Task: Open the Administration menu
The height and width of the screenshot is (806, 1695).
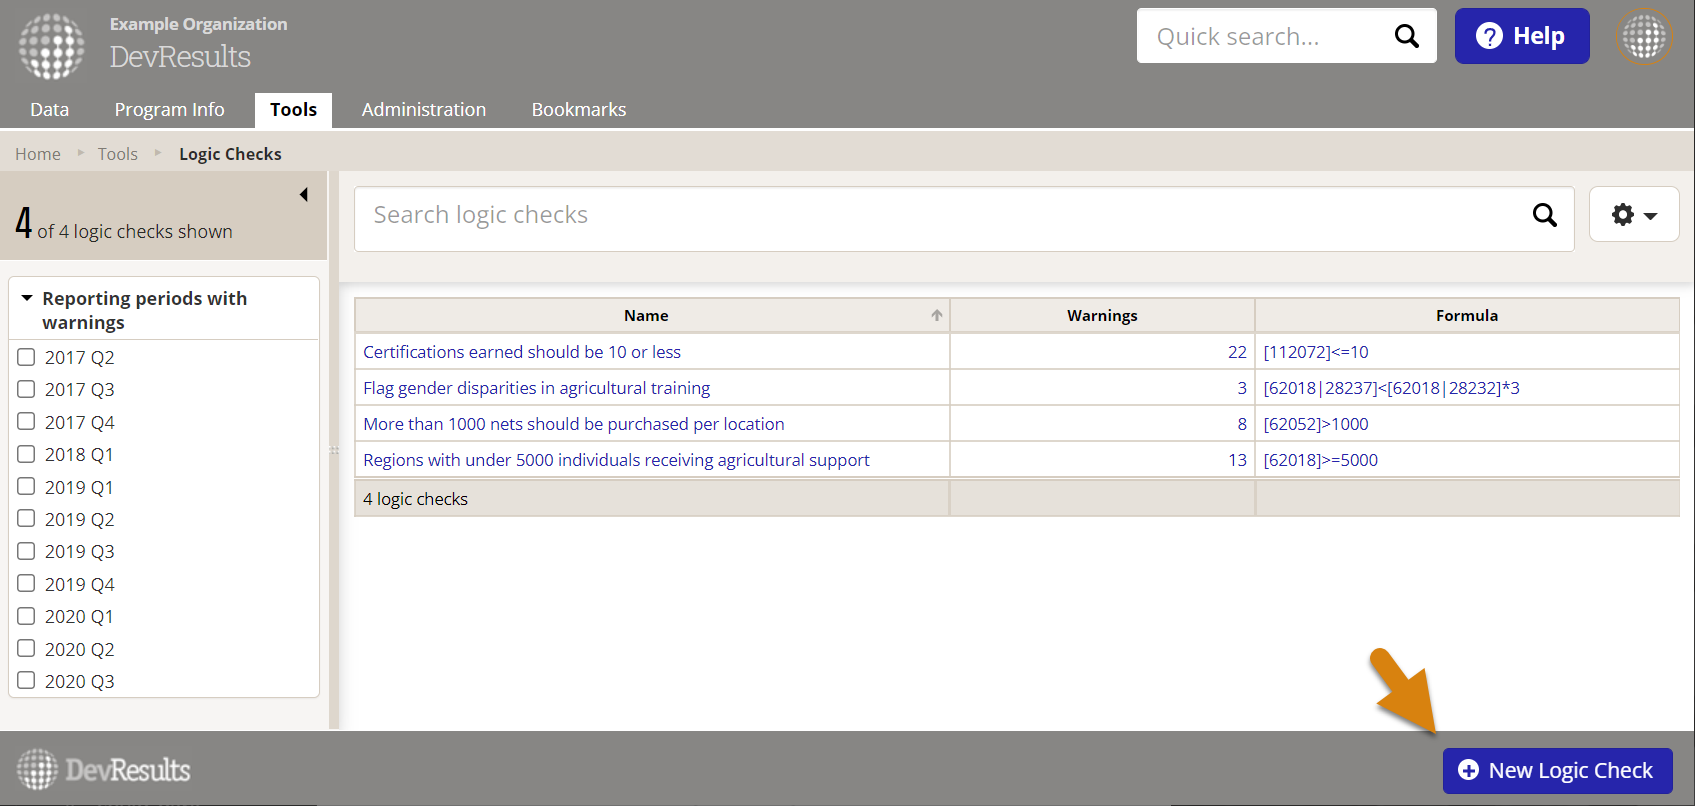Action: pyautogui.click(x=424, y=109)
